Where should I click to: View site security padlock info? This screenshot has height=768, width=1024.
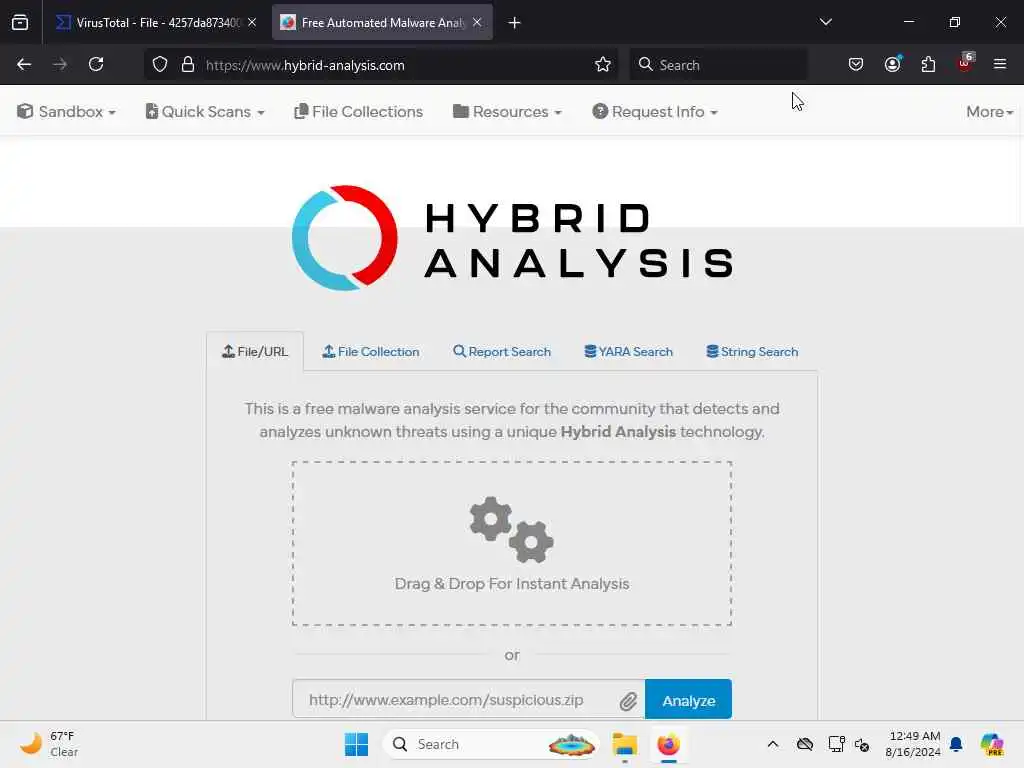click(188, 65)
